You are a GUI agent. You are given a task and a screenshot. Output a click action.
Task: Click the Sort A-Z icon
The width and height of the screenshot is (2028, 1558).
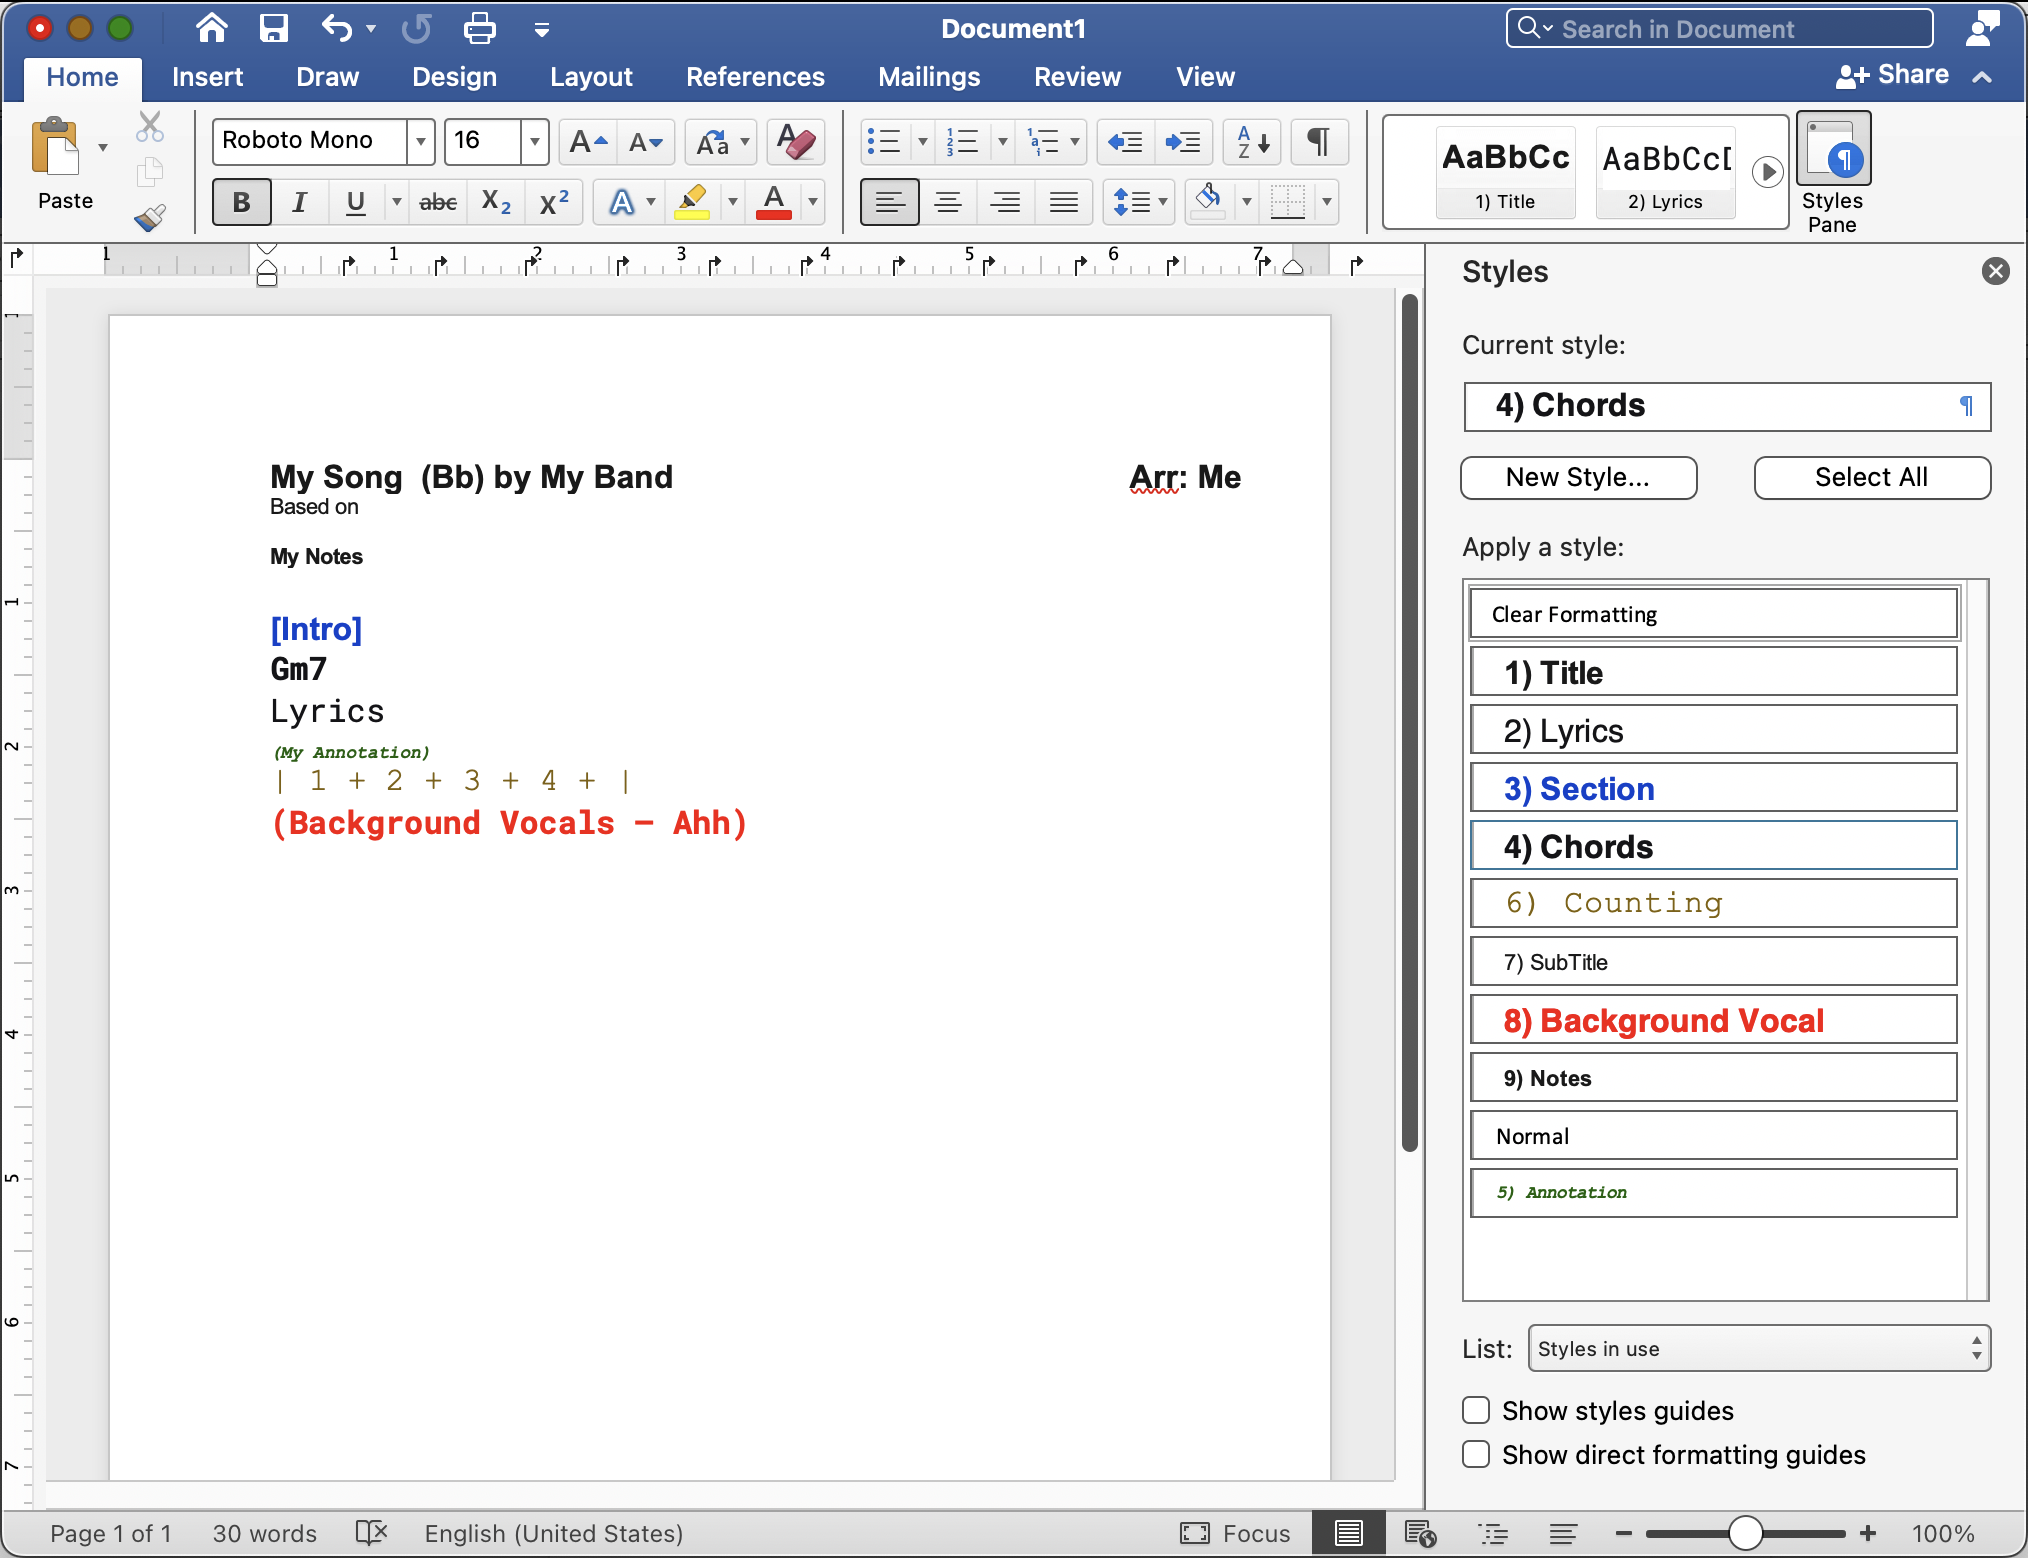[1251, 142]
